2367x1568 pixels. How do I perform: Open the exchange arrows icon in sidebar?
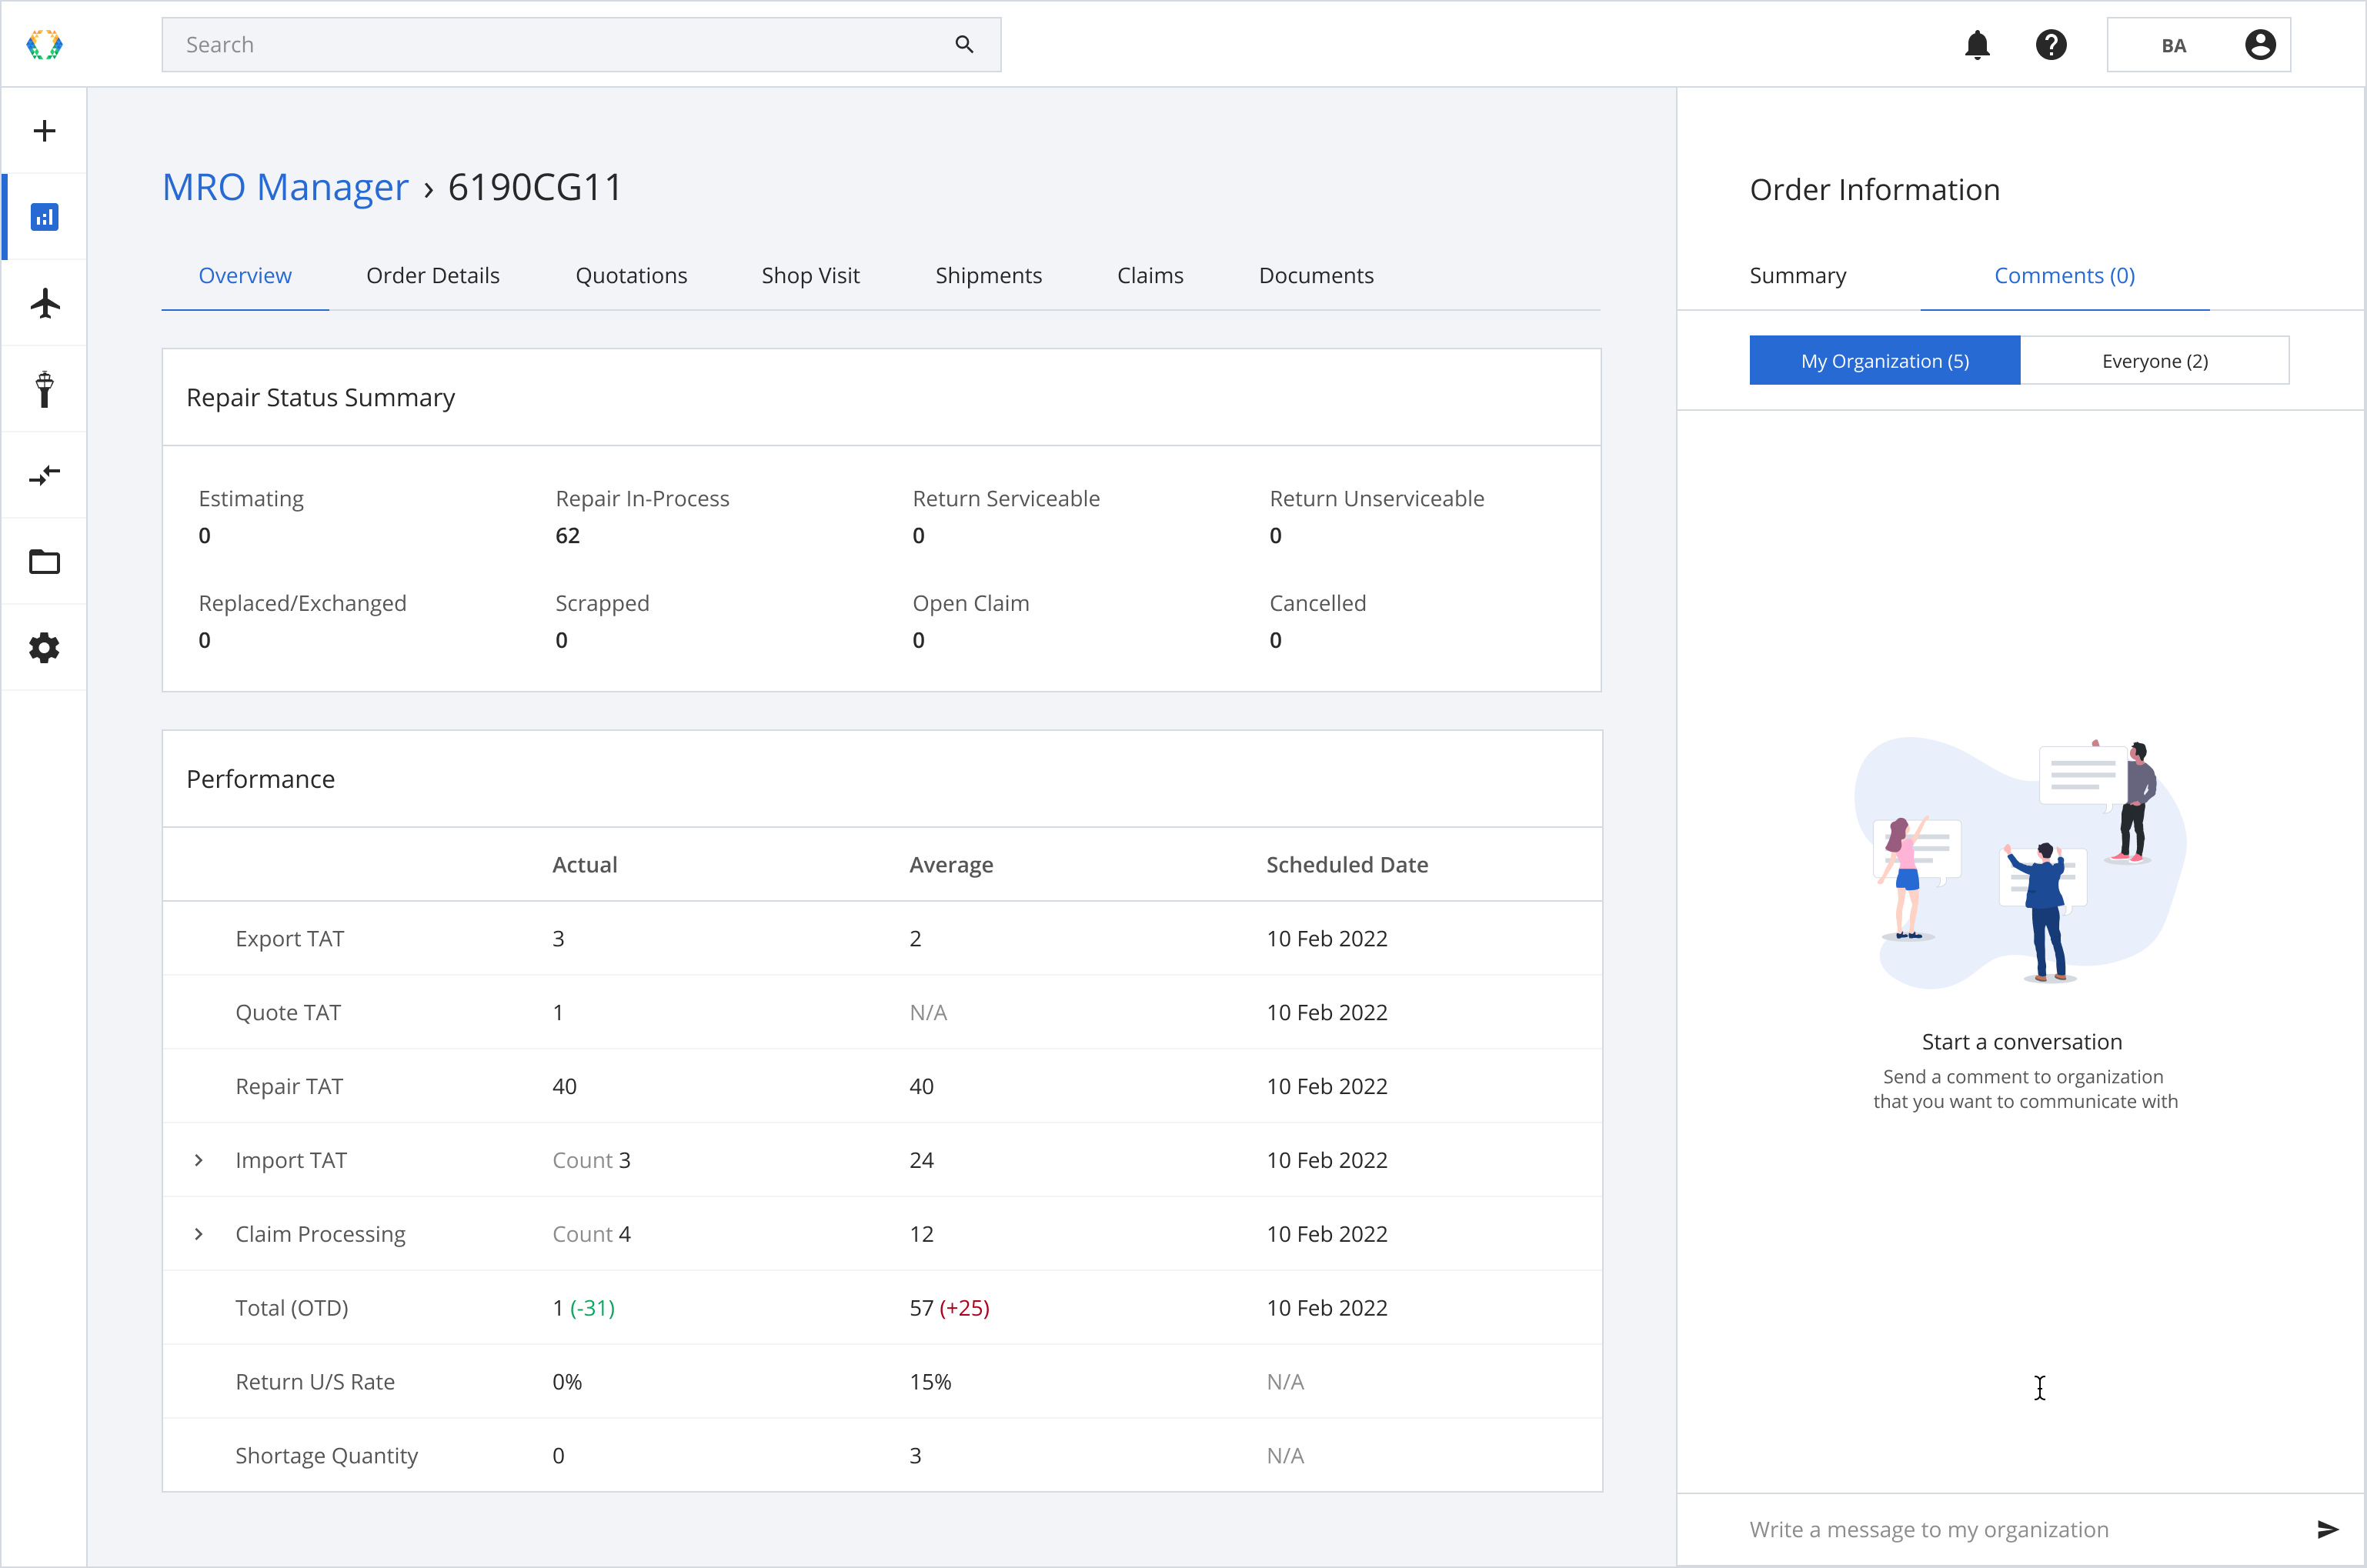44,475
